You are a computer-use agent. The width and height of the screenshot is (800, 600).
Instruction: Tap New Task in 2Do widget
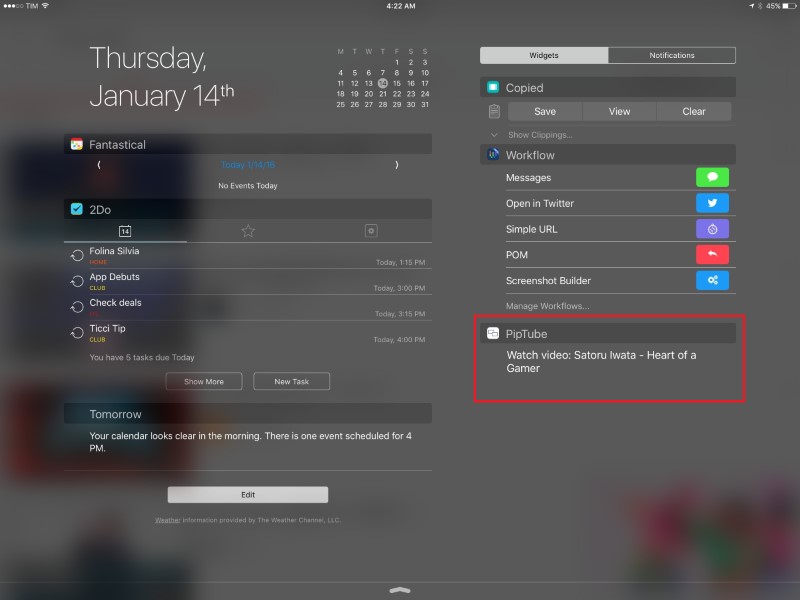pyautogui.click(x=291, y=381)
